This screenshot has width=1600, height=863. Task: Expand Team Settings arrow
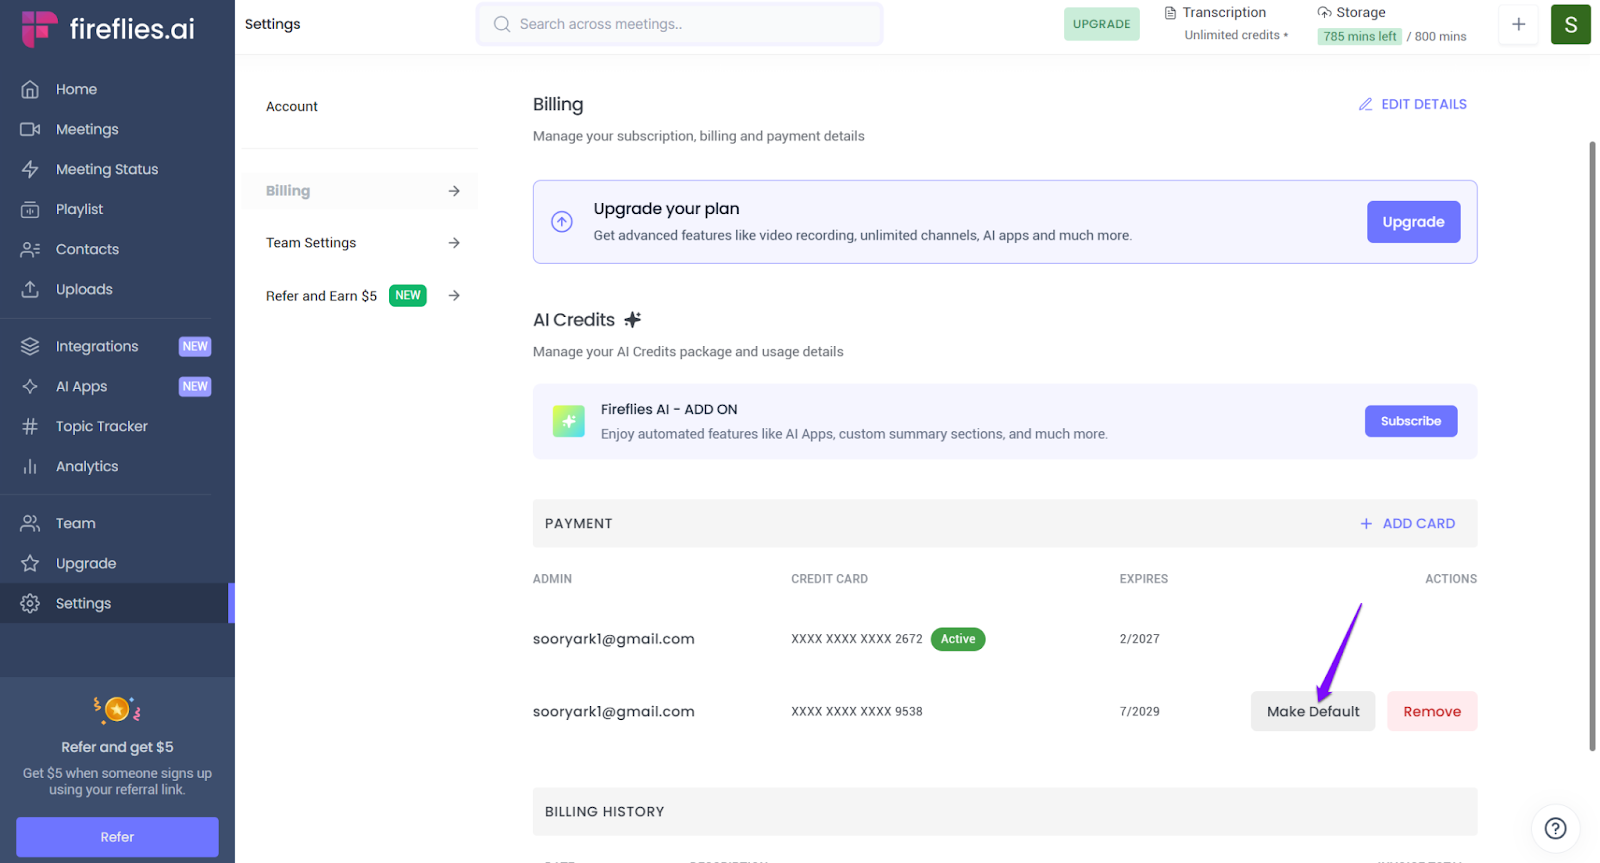(x=454, y=243)
